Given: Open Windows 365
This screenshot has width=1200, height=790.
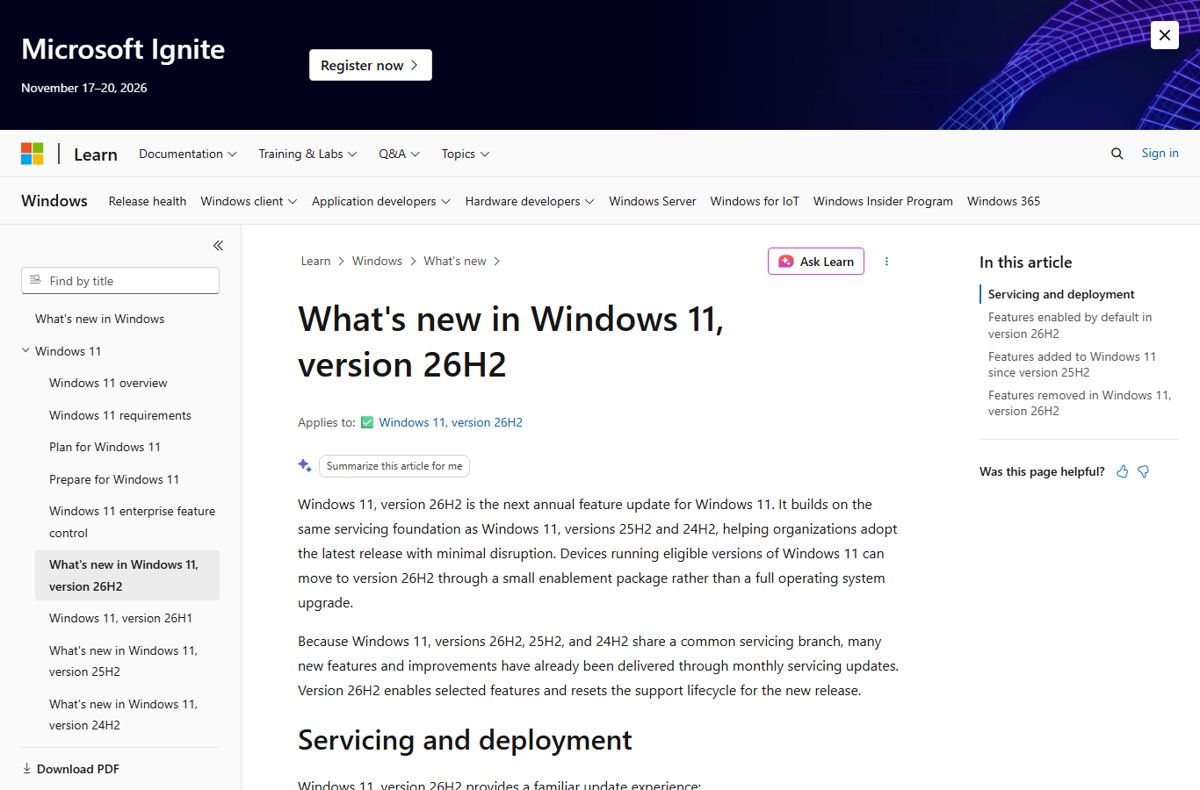Looking at the screenshot, I should 1003,201.
